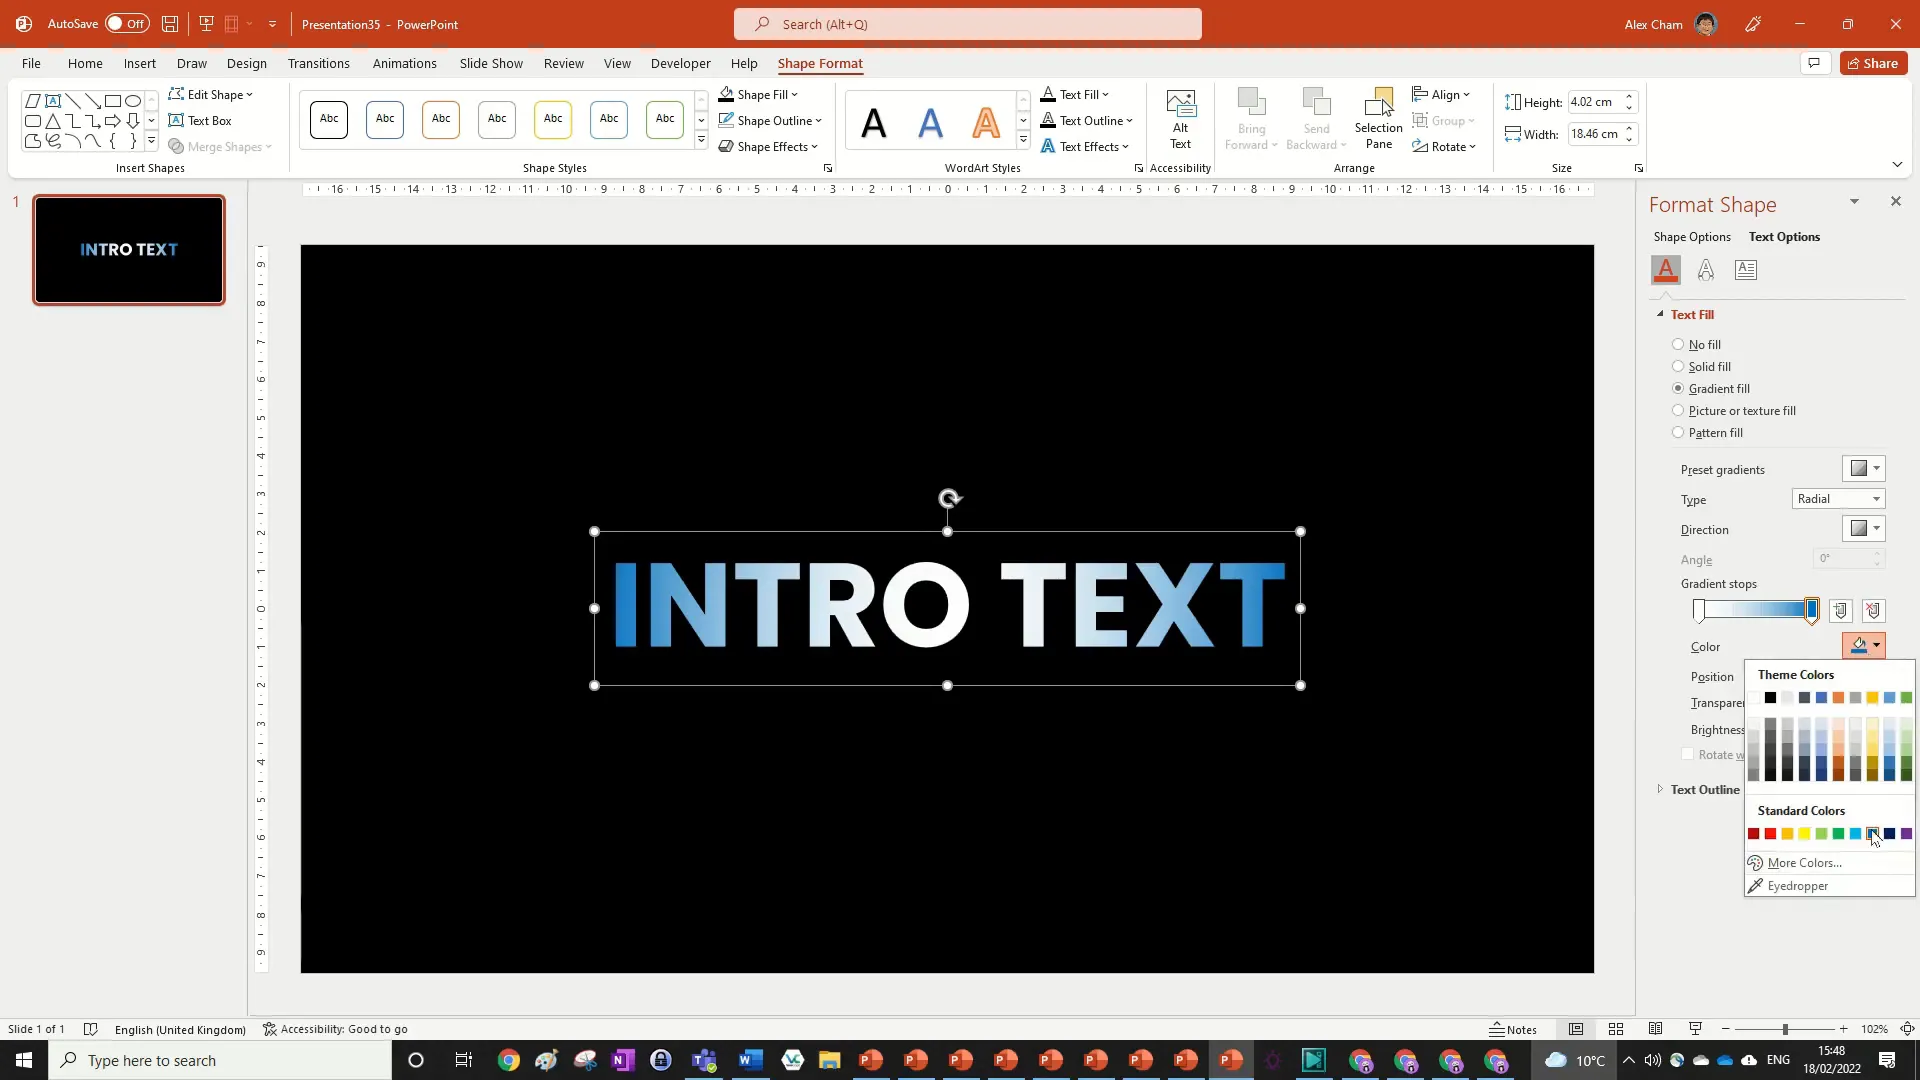Start presentation from beginning icon
1920x1080 pixels.
207,24
